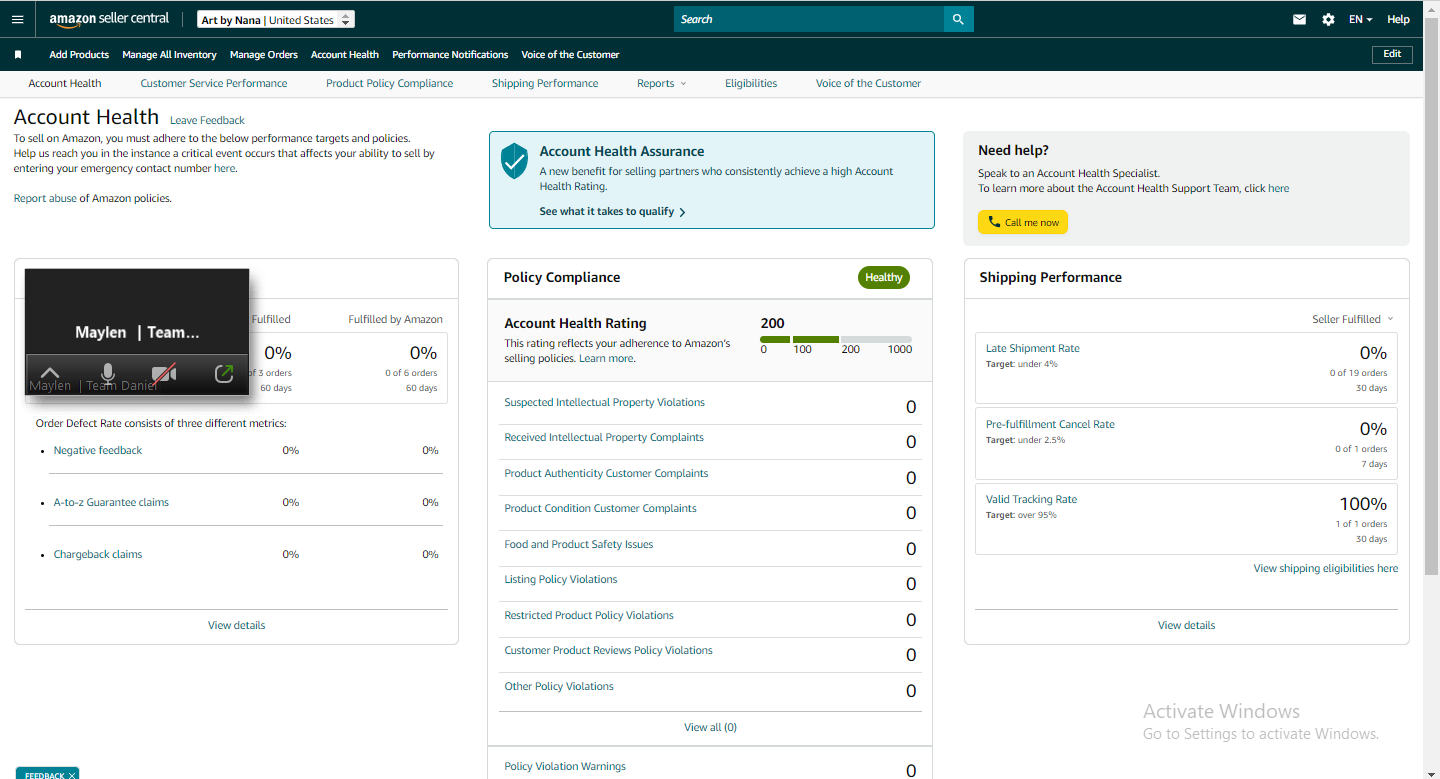The image size is (1440, 779).
Task: Select the Account Health tab
Action: click(65, 83)
